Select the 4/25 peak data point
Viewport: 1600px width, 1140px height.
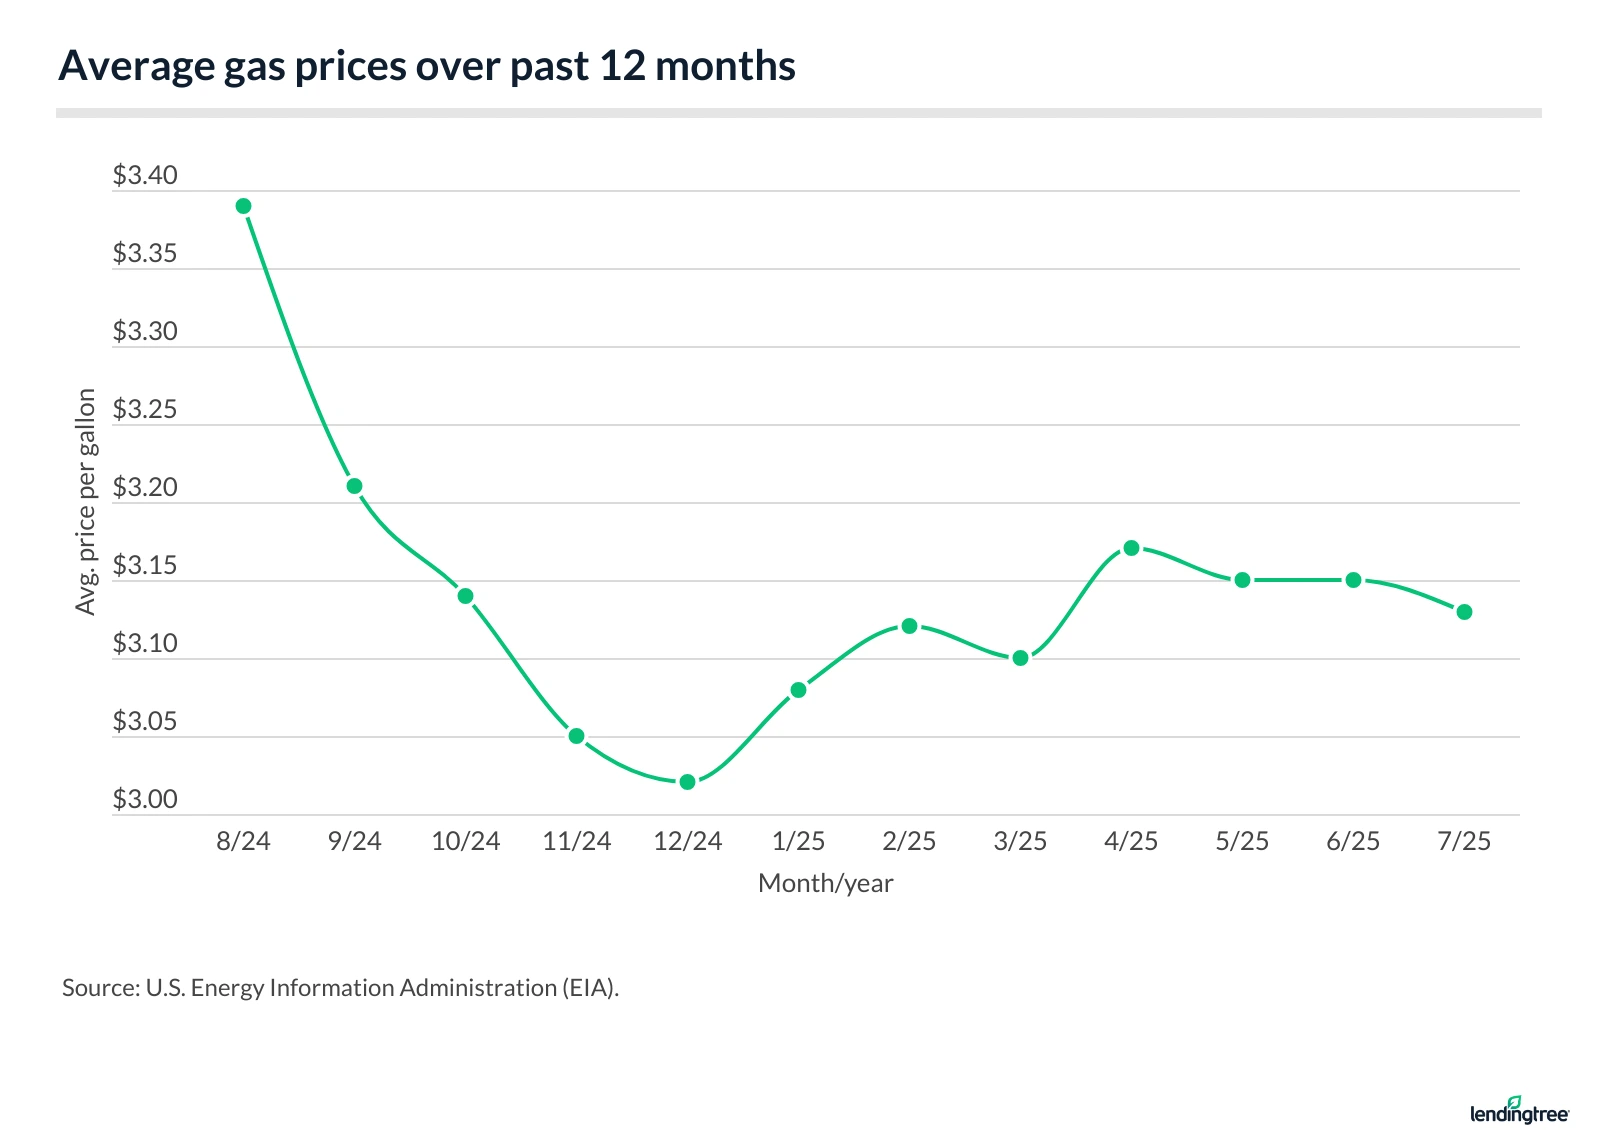point(1131,548)
